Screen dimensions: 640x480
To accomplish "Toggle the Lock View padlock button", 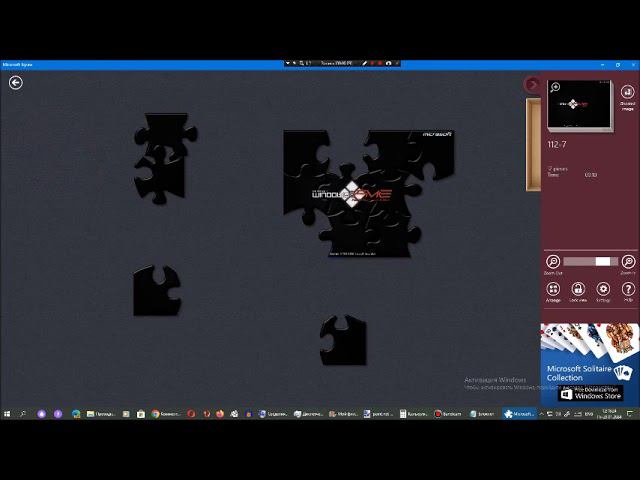I will (x=578, y=292).
